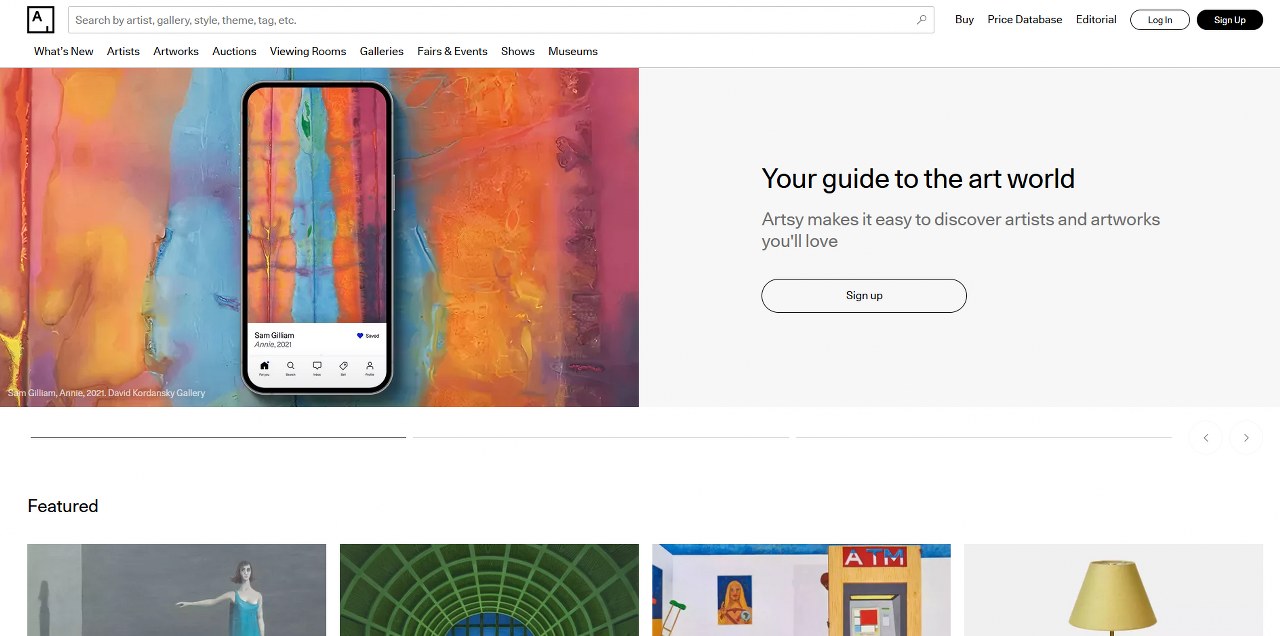Click the search magnifier icon
Viewport: 1280px width, 636px height.
(x=922, y=20)
